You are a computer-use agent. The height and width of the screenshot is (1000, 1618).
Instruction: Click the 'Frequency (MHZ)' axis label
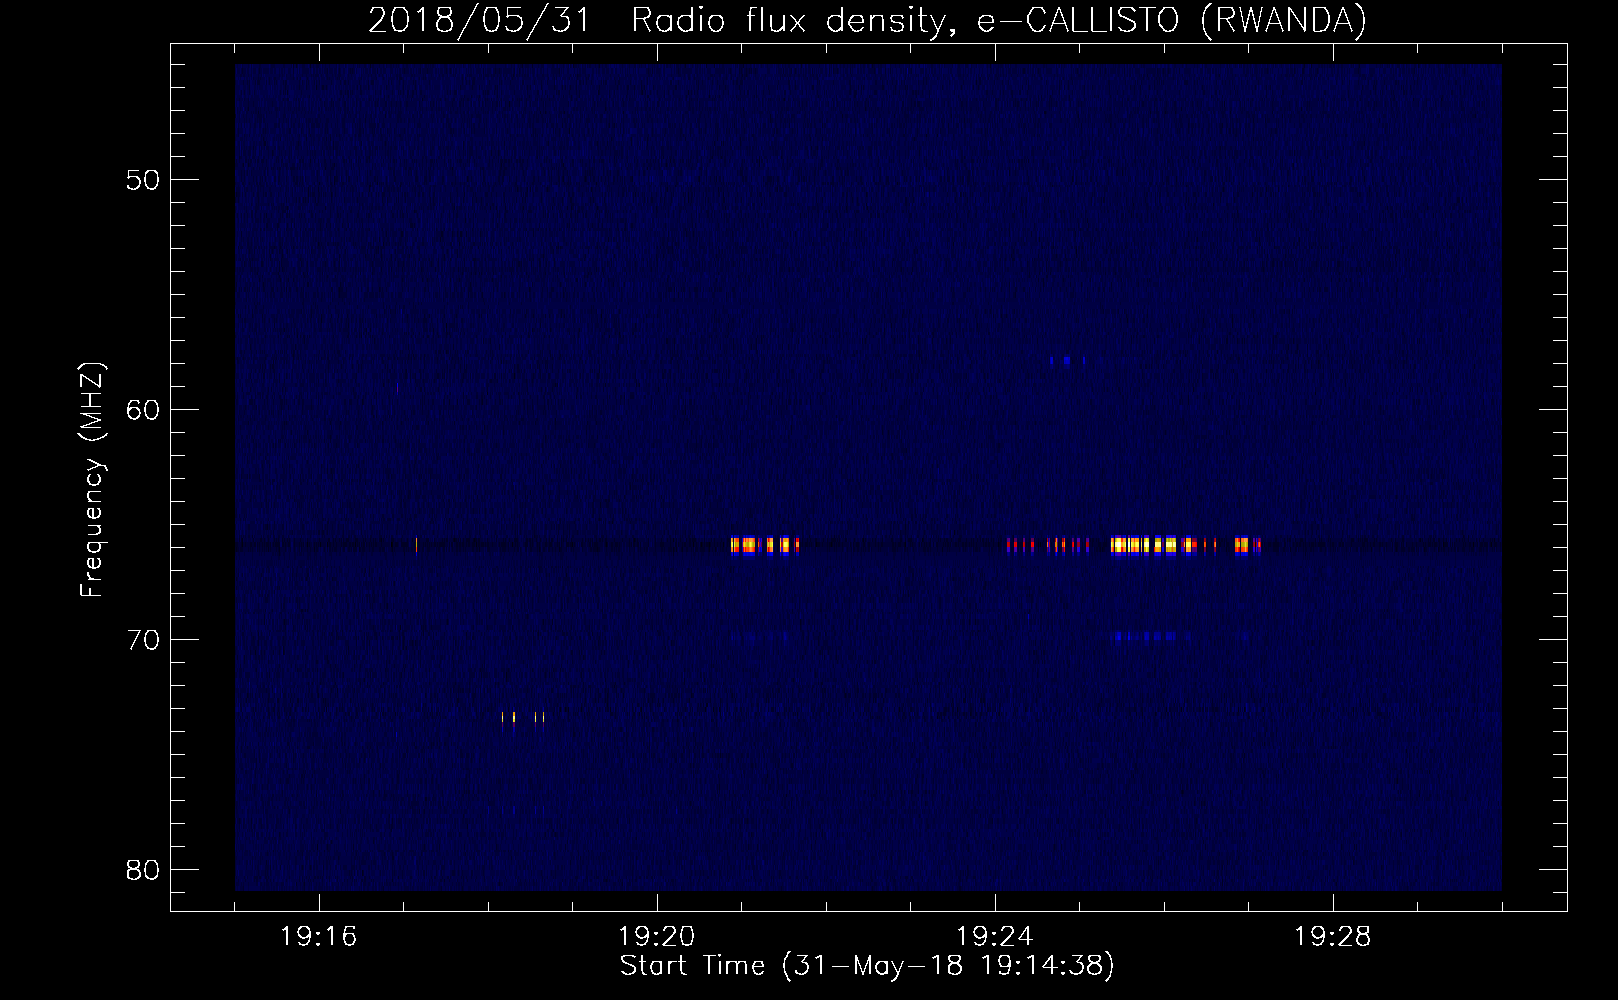click(x=91, y=480)
